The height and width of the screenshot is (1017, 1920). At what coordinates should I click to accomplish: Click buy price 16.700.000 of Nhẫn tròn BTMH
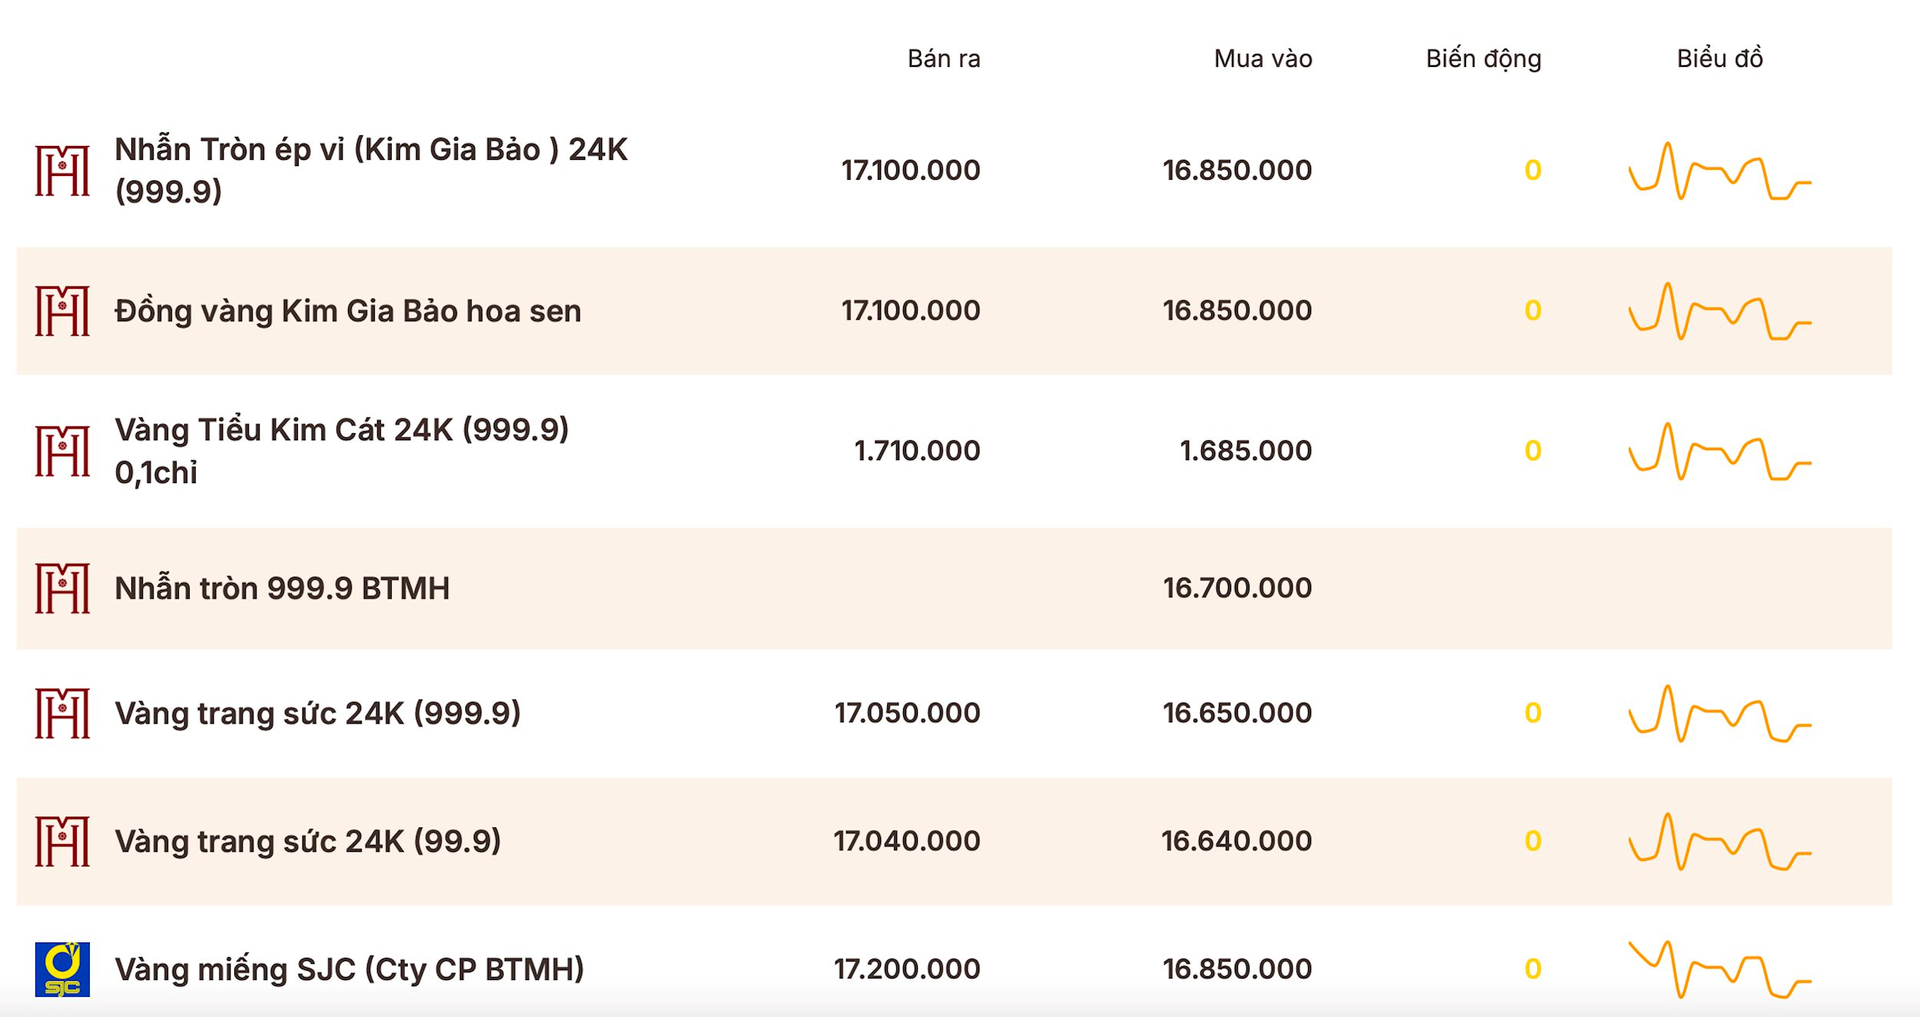(1237, 588)
